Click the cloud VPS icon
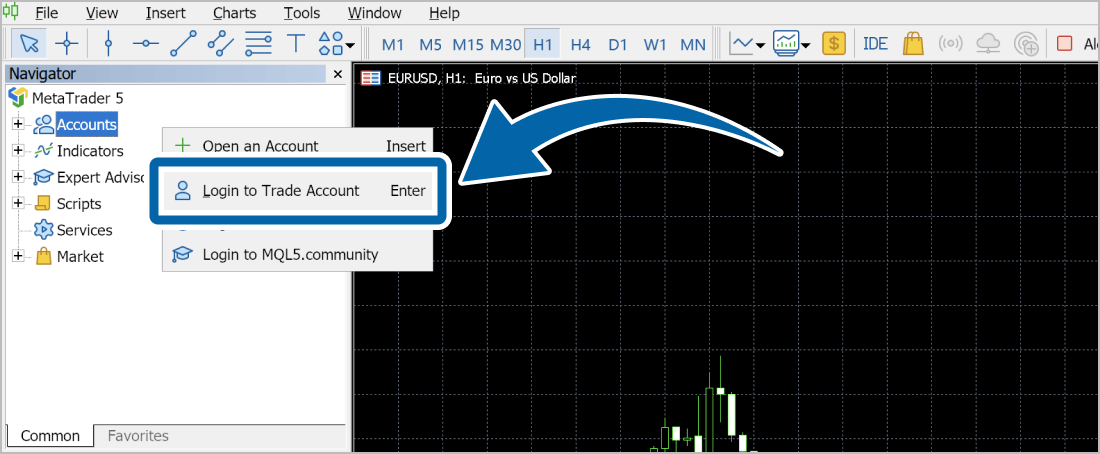Screen dimensions: 1100x454 pos(988,44)
